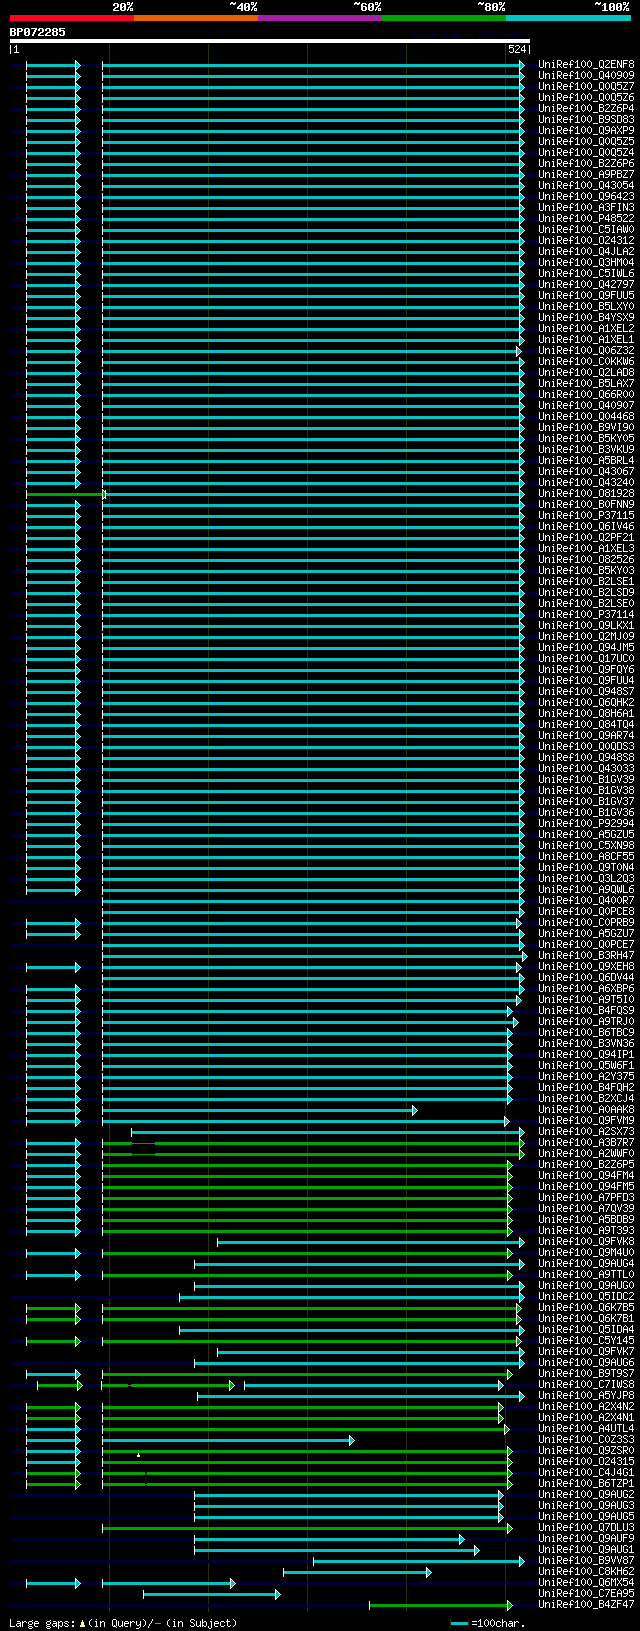This screenshot has height=1631, width=640.
Task: Click the red 20% identity legend segment
Action: (x=72, y=18)
